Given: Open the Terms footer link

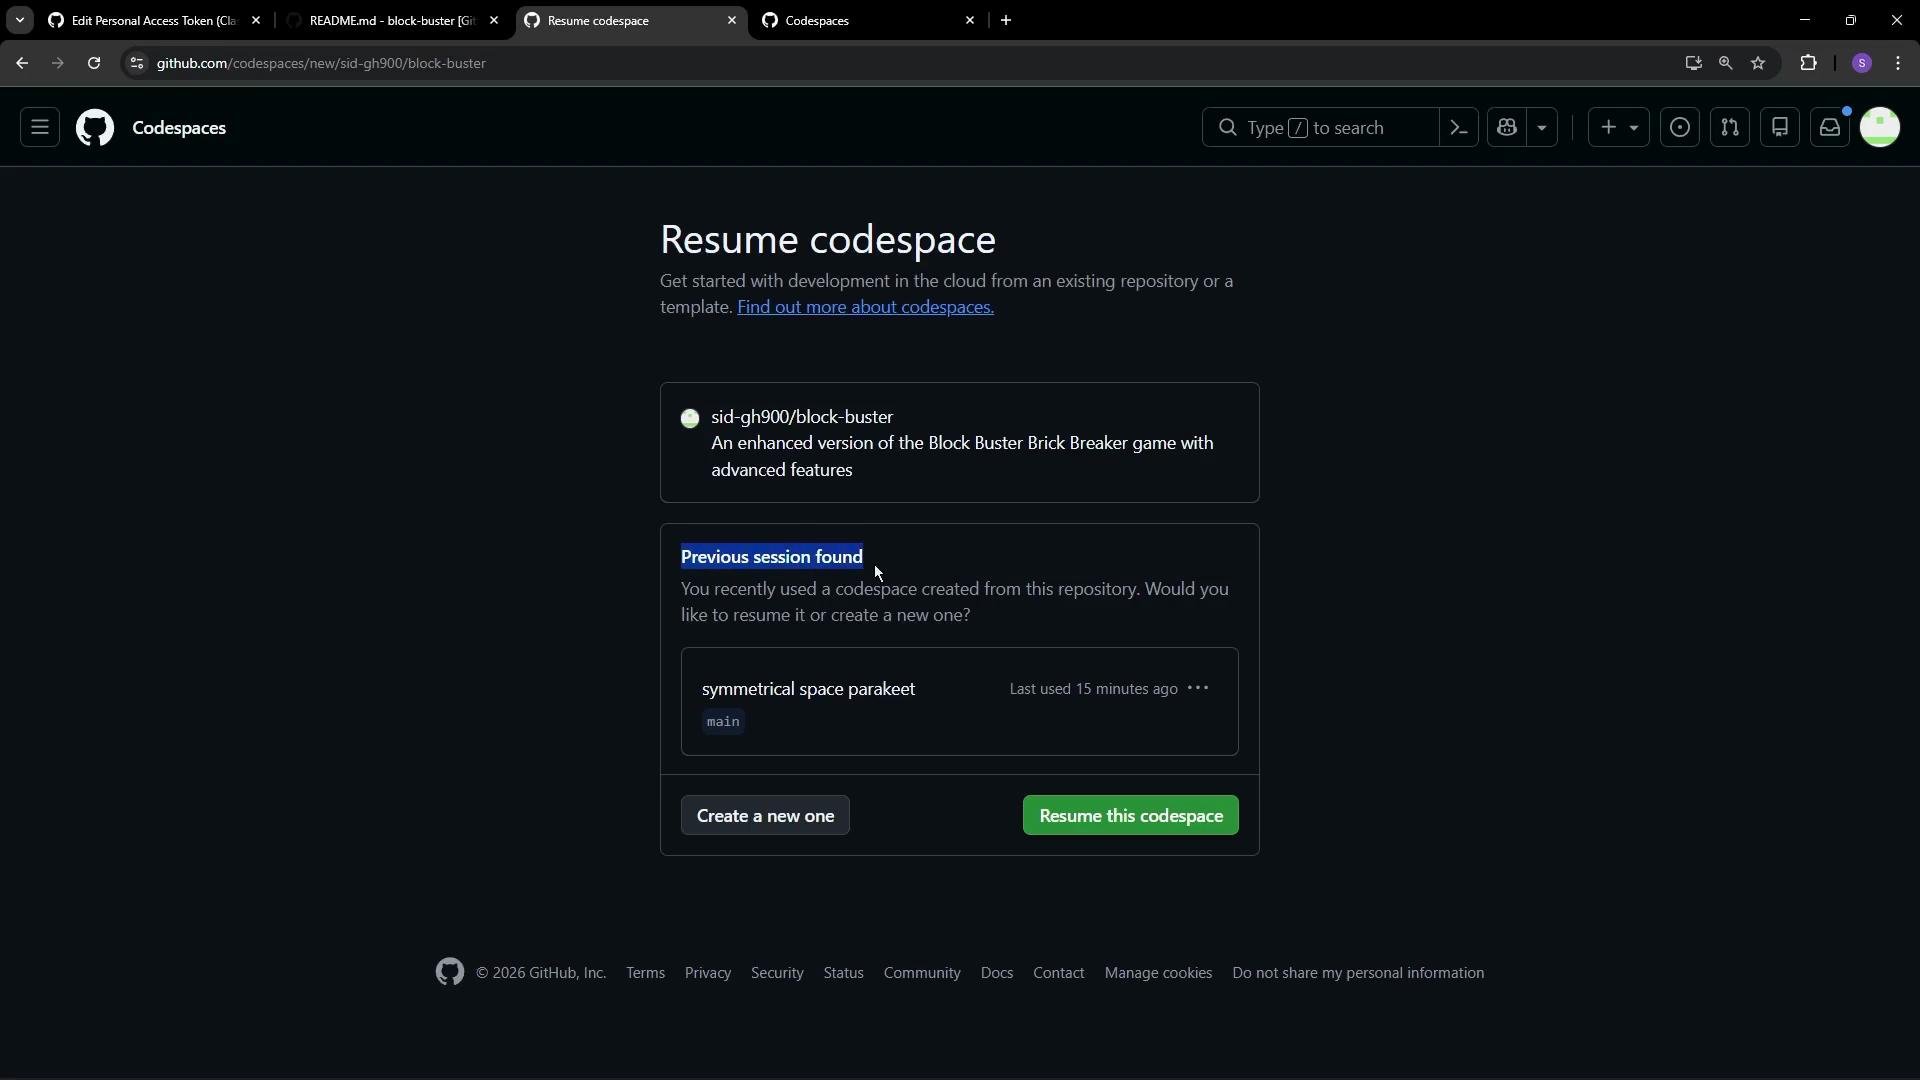Looking at the screenshot, I should 645,973.
